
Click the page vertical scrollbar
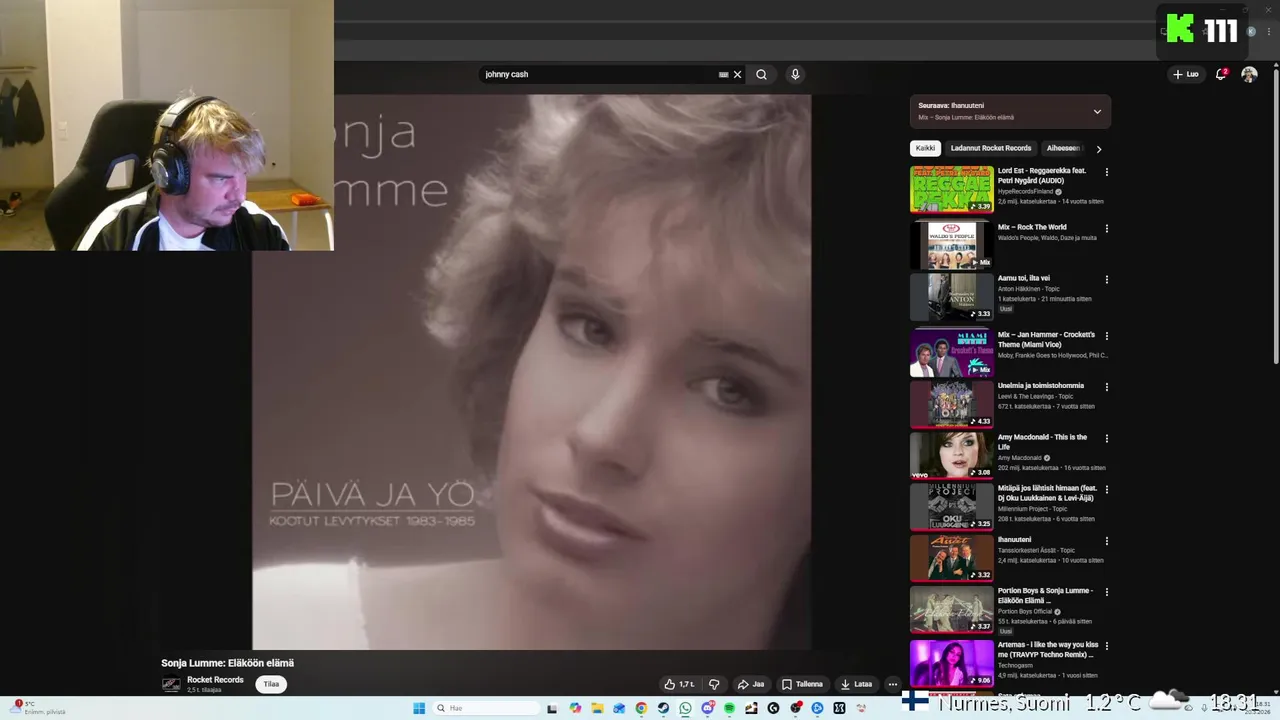(1274, 215)
